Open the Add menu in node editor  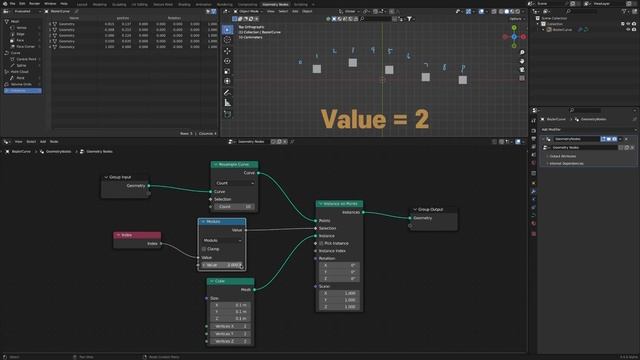coord(43,142)
